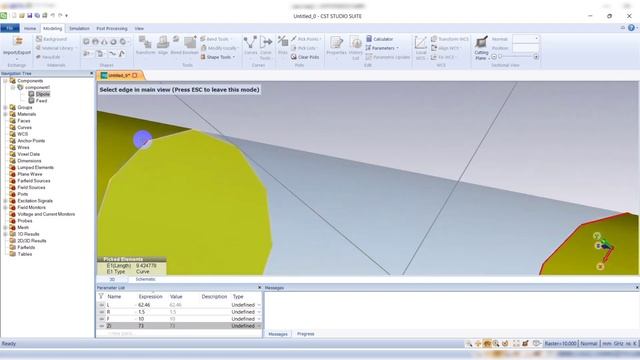Viewport: 640px width, 360px height.
Task: Close the Navigation Tree panel
Action: click(91, 73)
